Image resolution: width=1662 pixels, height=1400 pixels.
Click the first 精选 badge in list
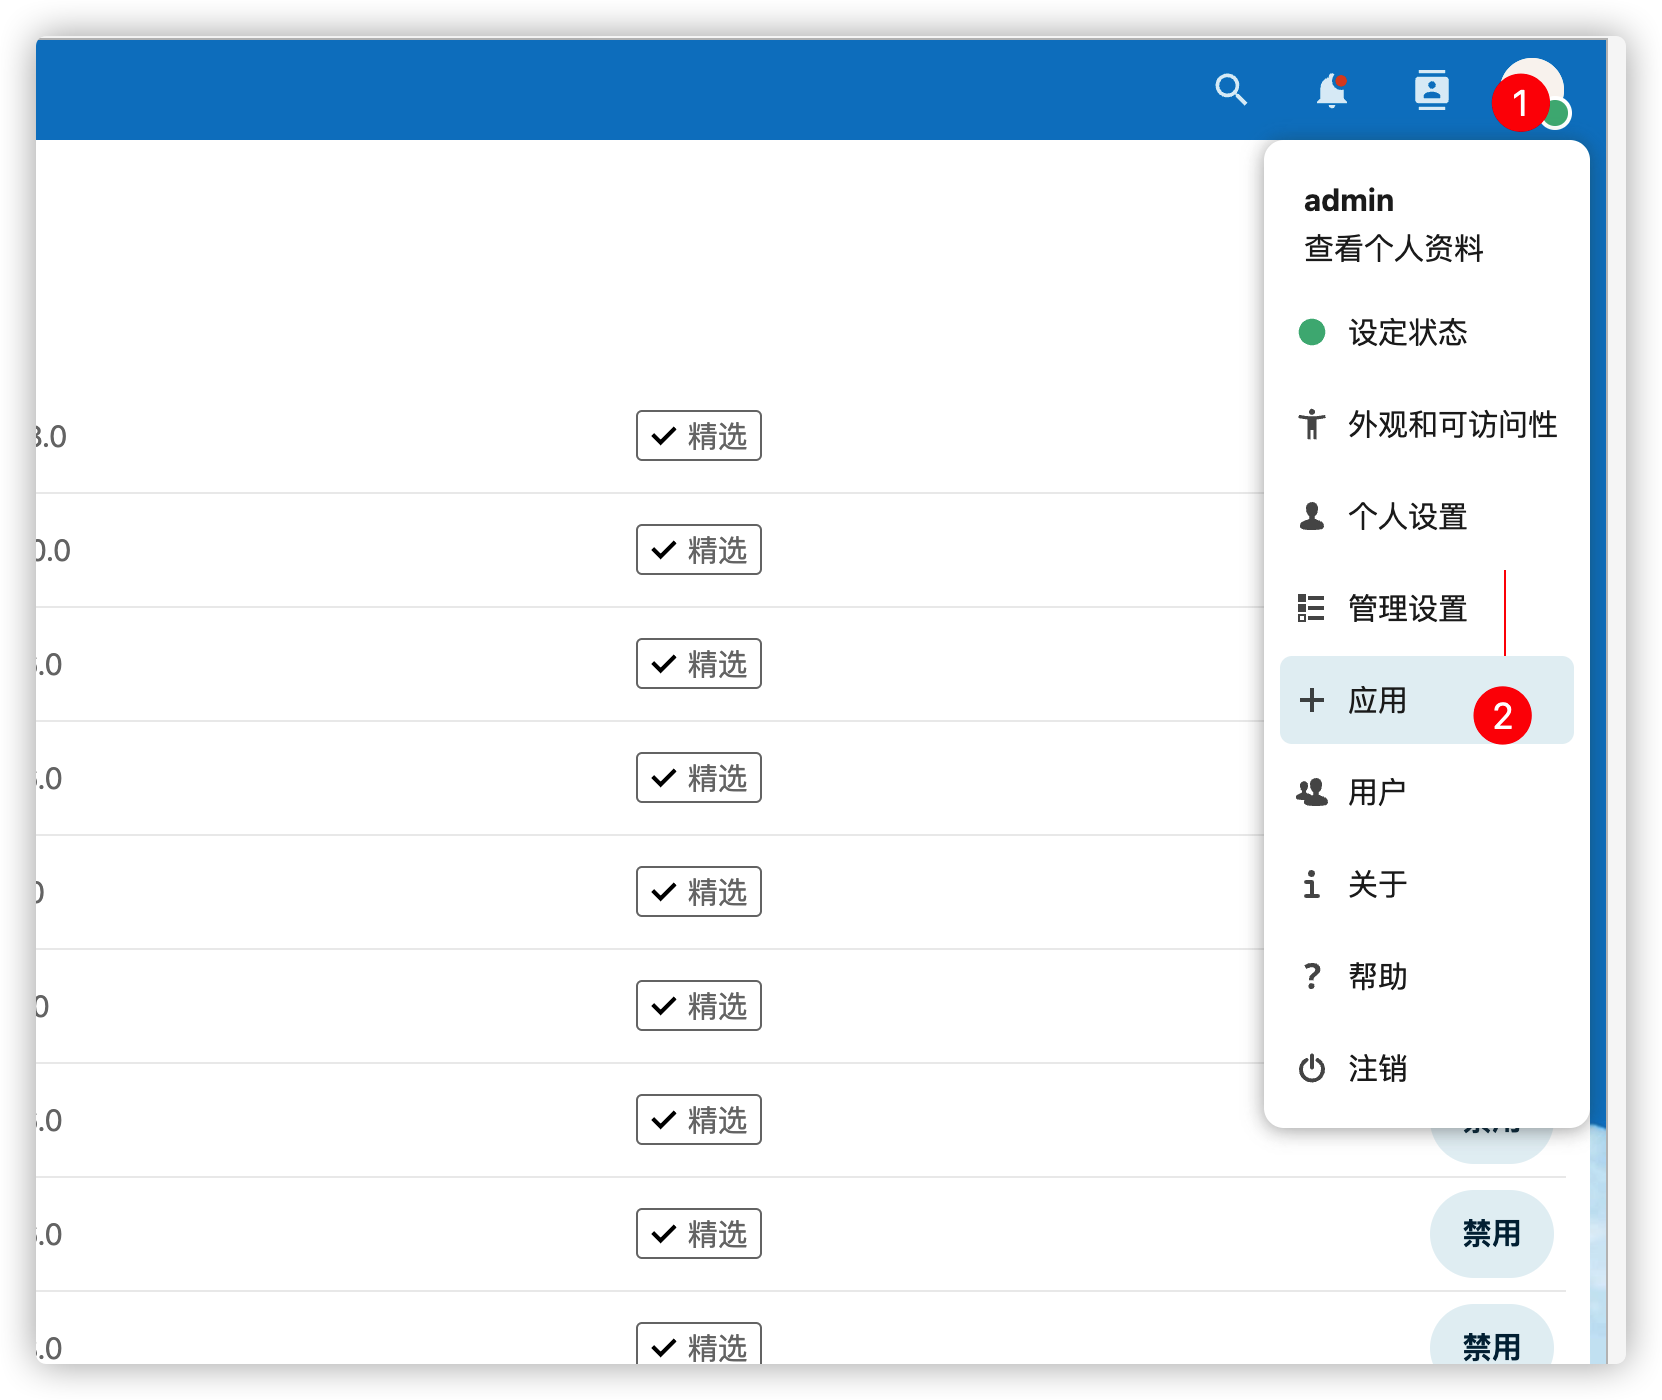coord(698,436)
